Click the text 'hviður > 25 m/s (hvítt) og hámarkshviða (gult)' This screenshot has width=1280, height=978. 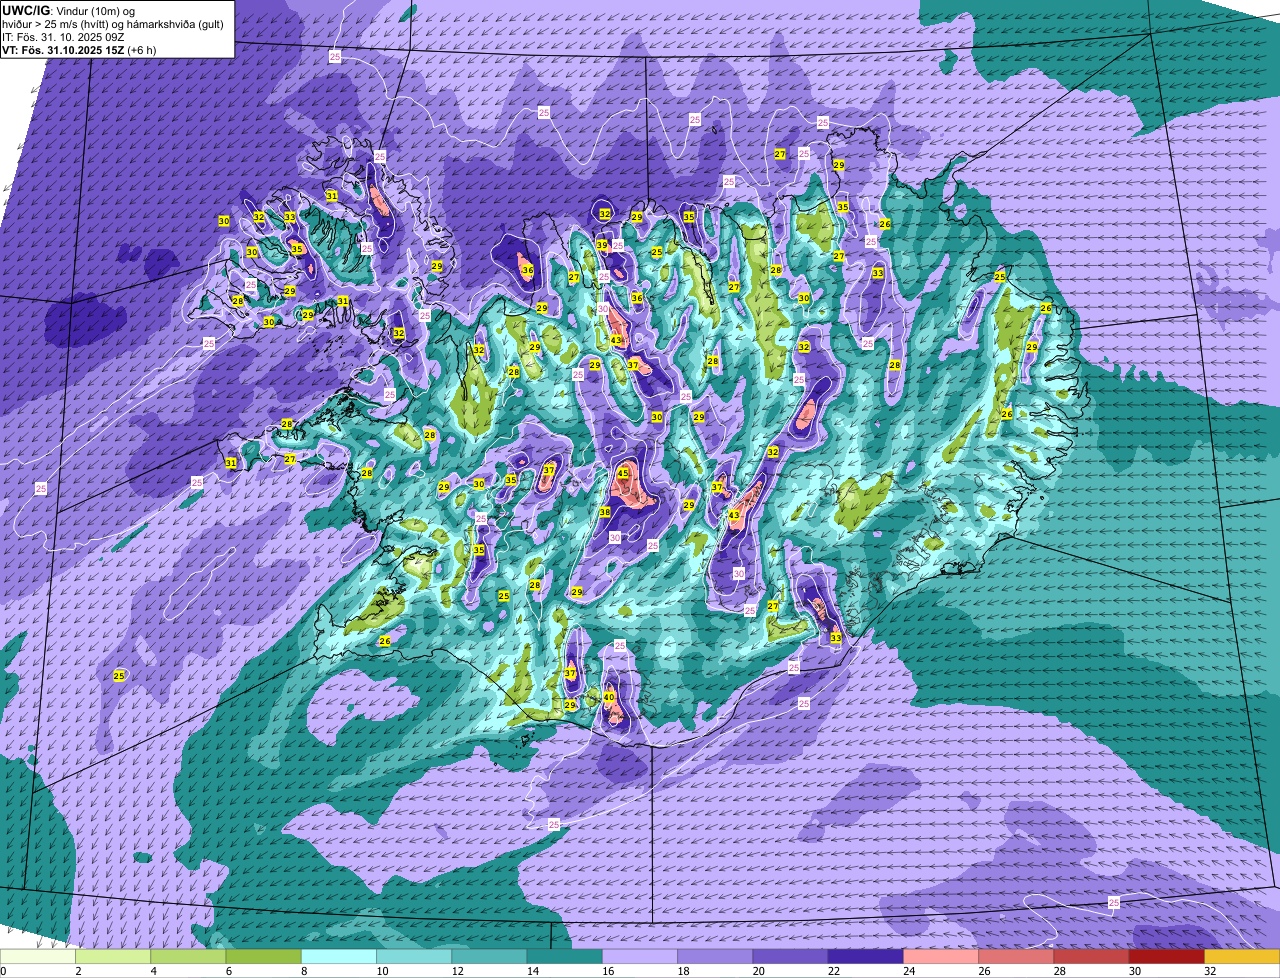pos(112,23)
